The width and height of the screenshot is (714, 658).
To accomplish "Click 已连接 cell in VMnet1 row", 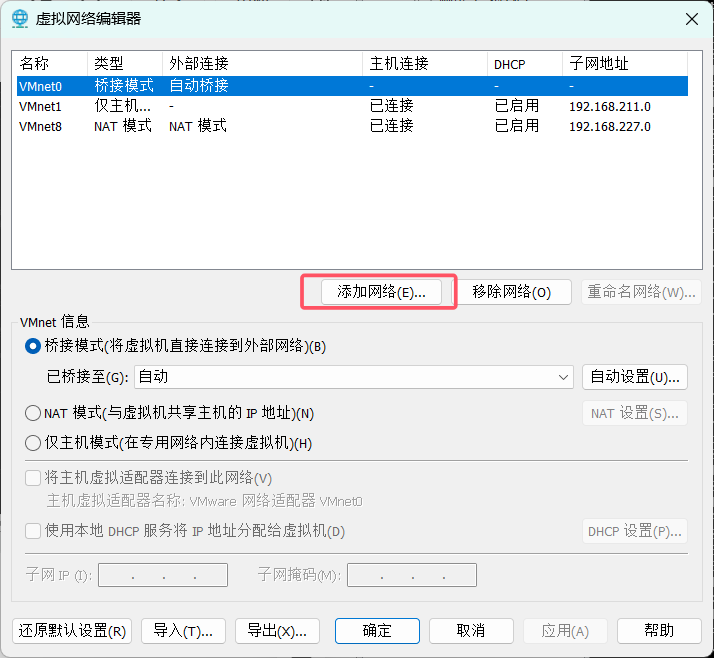I will [x=392, y=106].
